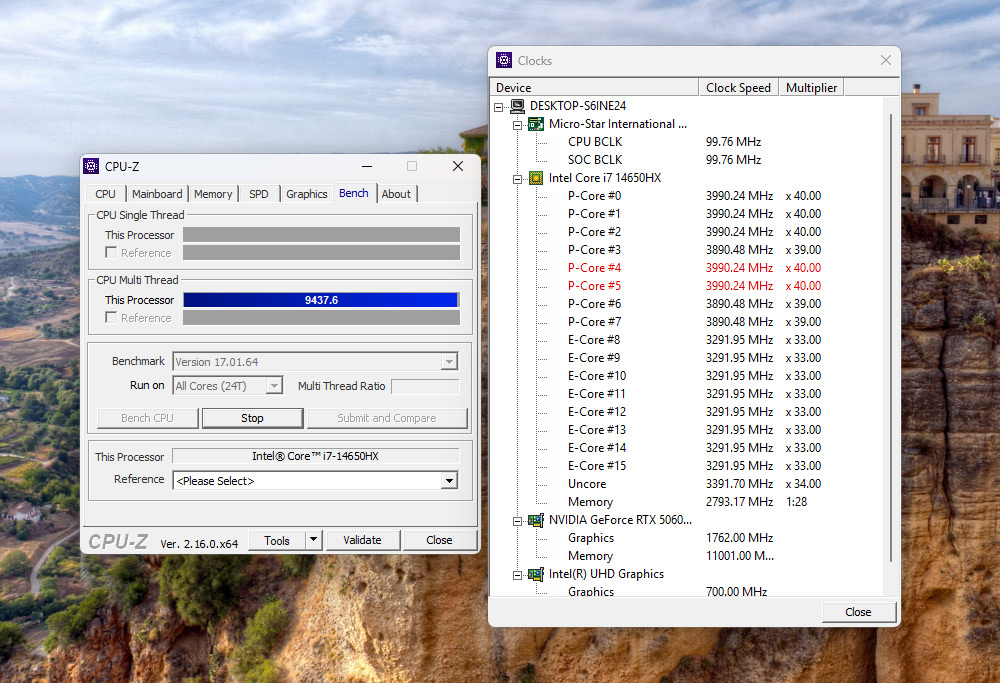
Task: Click the NVIDIA GeForce graphics card icon
Action: [x=536, y=520]
